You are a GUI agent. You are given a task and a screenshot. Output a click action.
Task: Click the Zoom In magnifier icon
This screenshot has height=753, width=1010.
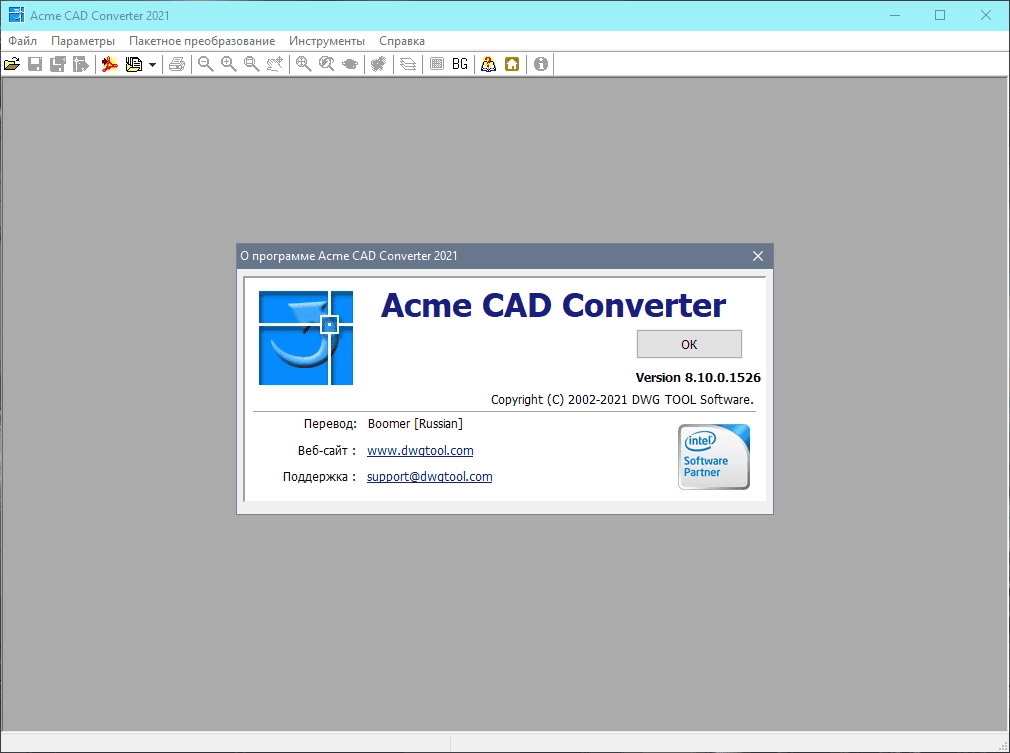click(229, 64)
